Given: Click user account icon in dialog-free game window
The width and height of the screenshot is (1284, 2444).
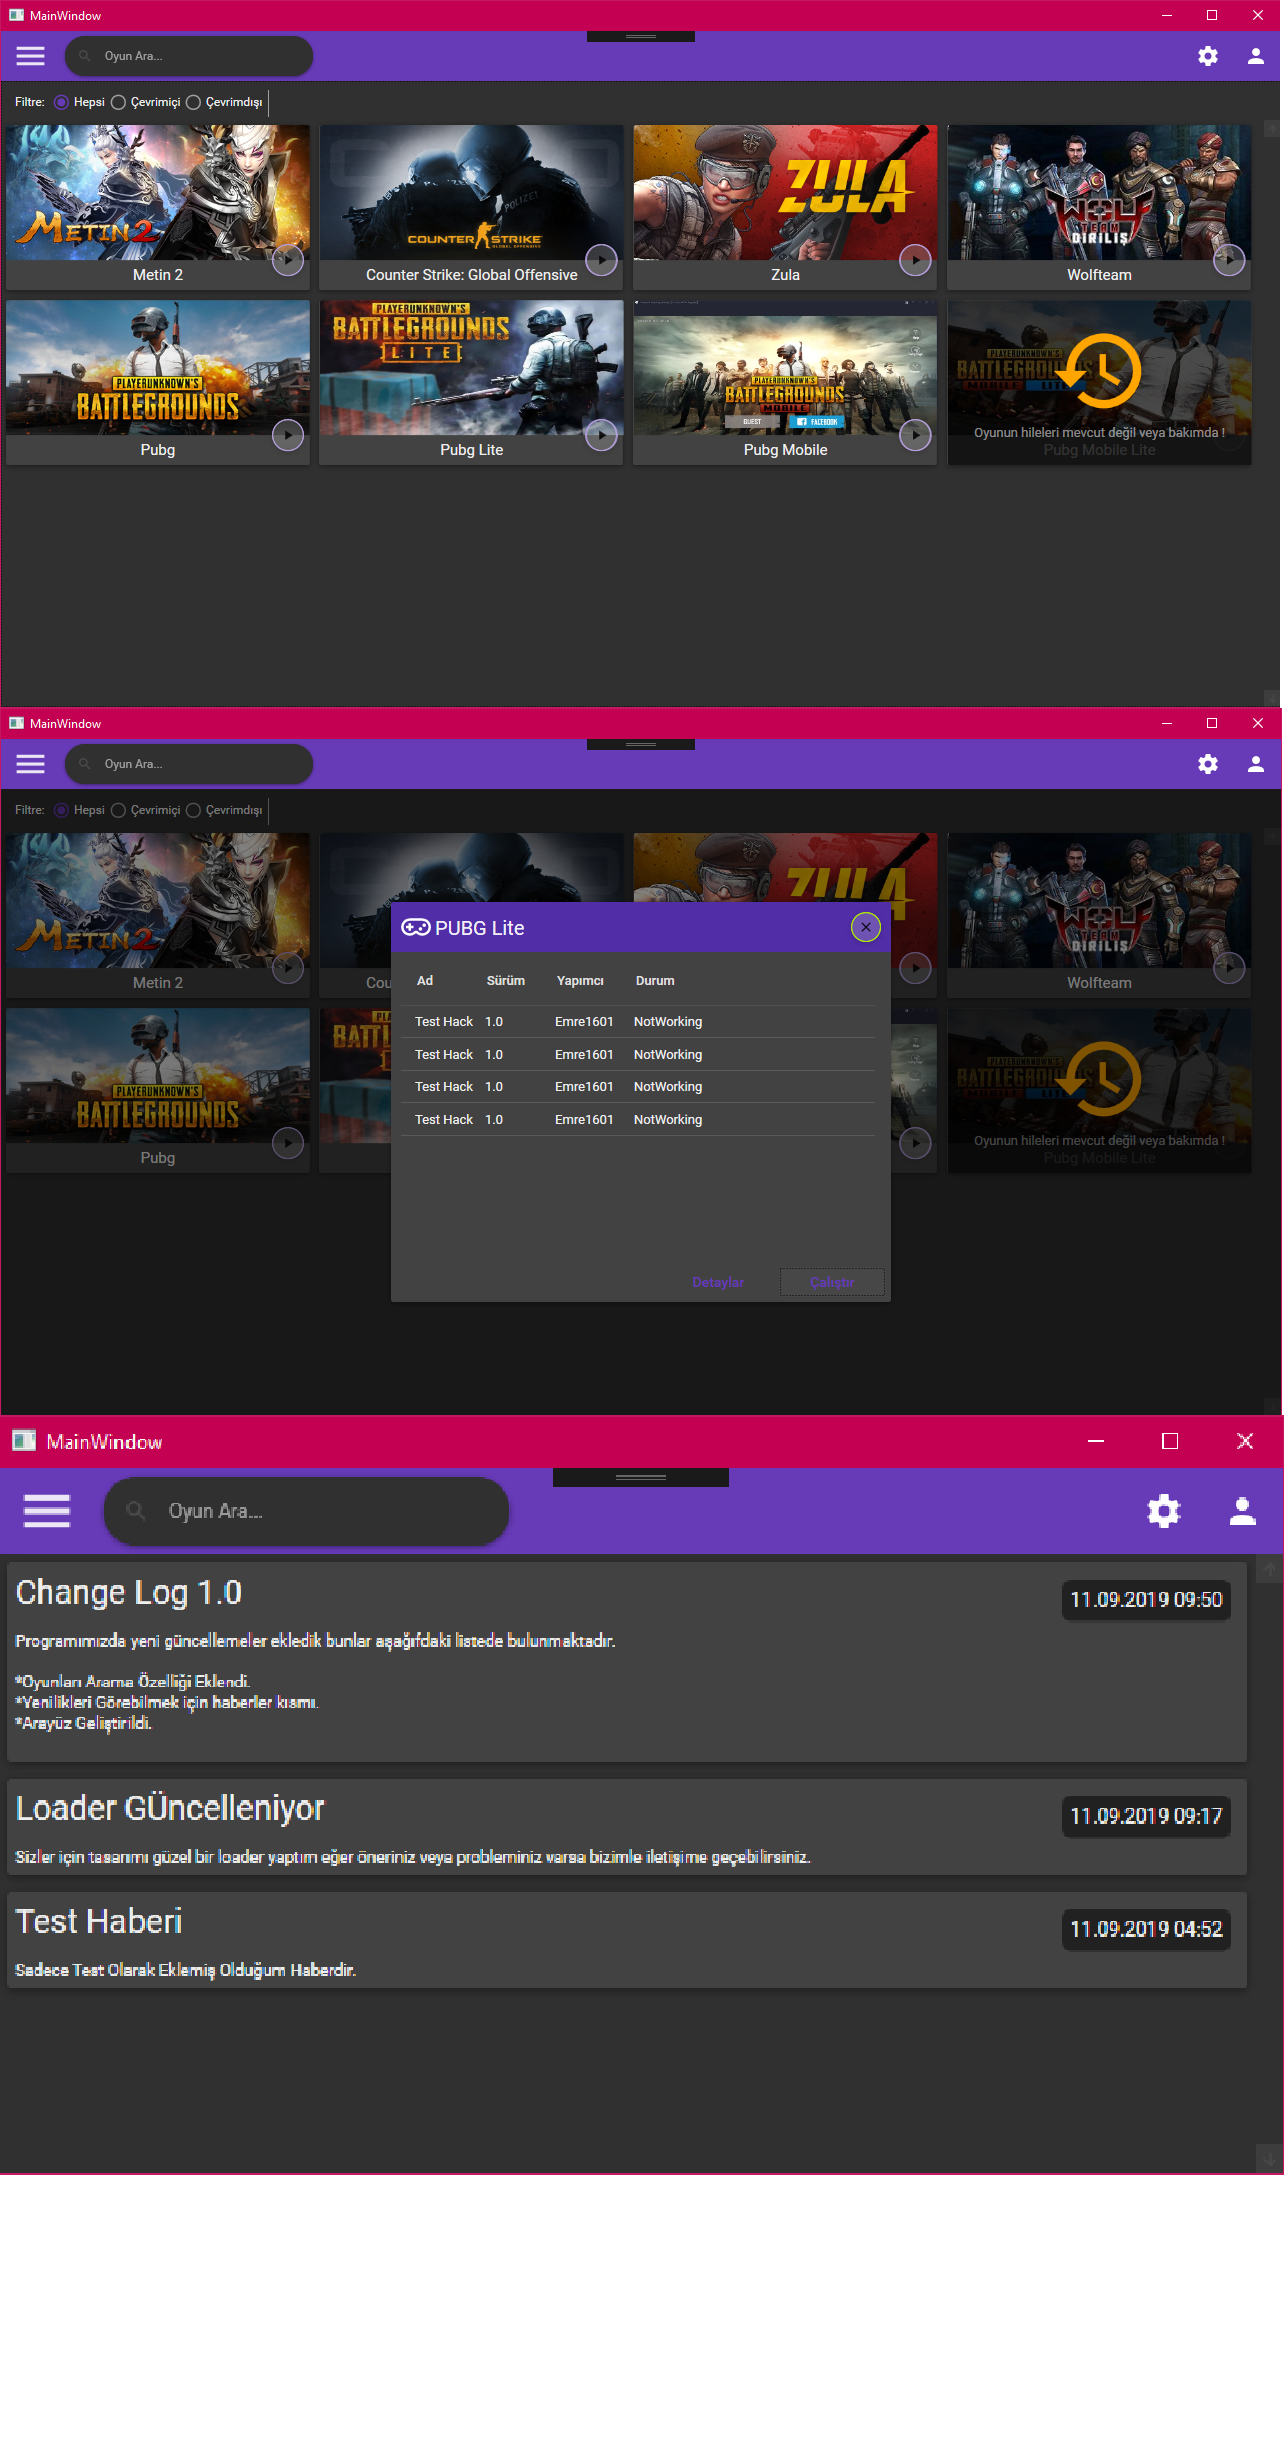Looking at the screenshot, I should click(x=1256, y=56).
